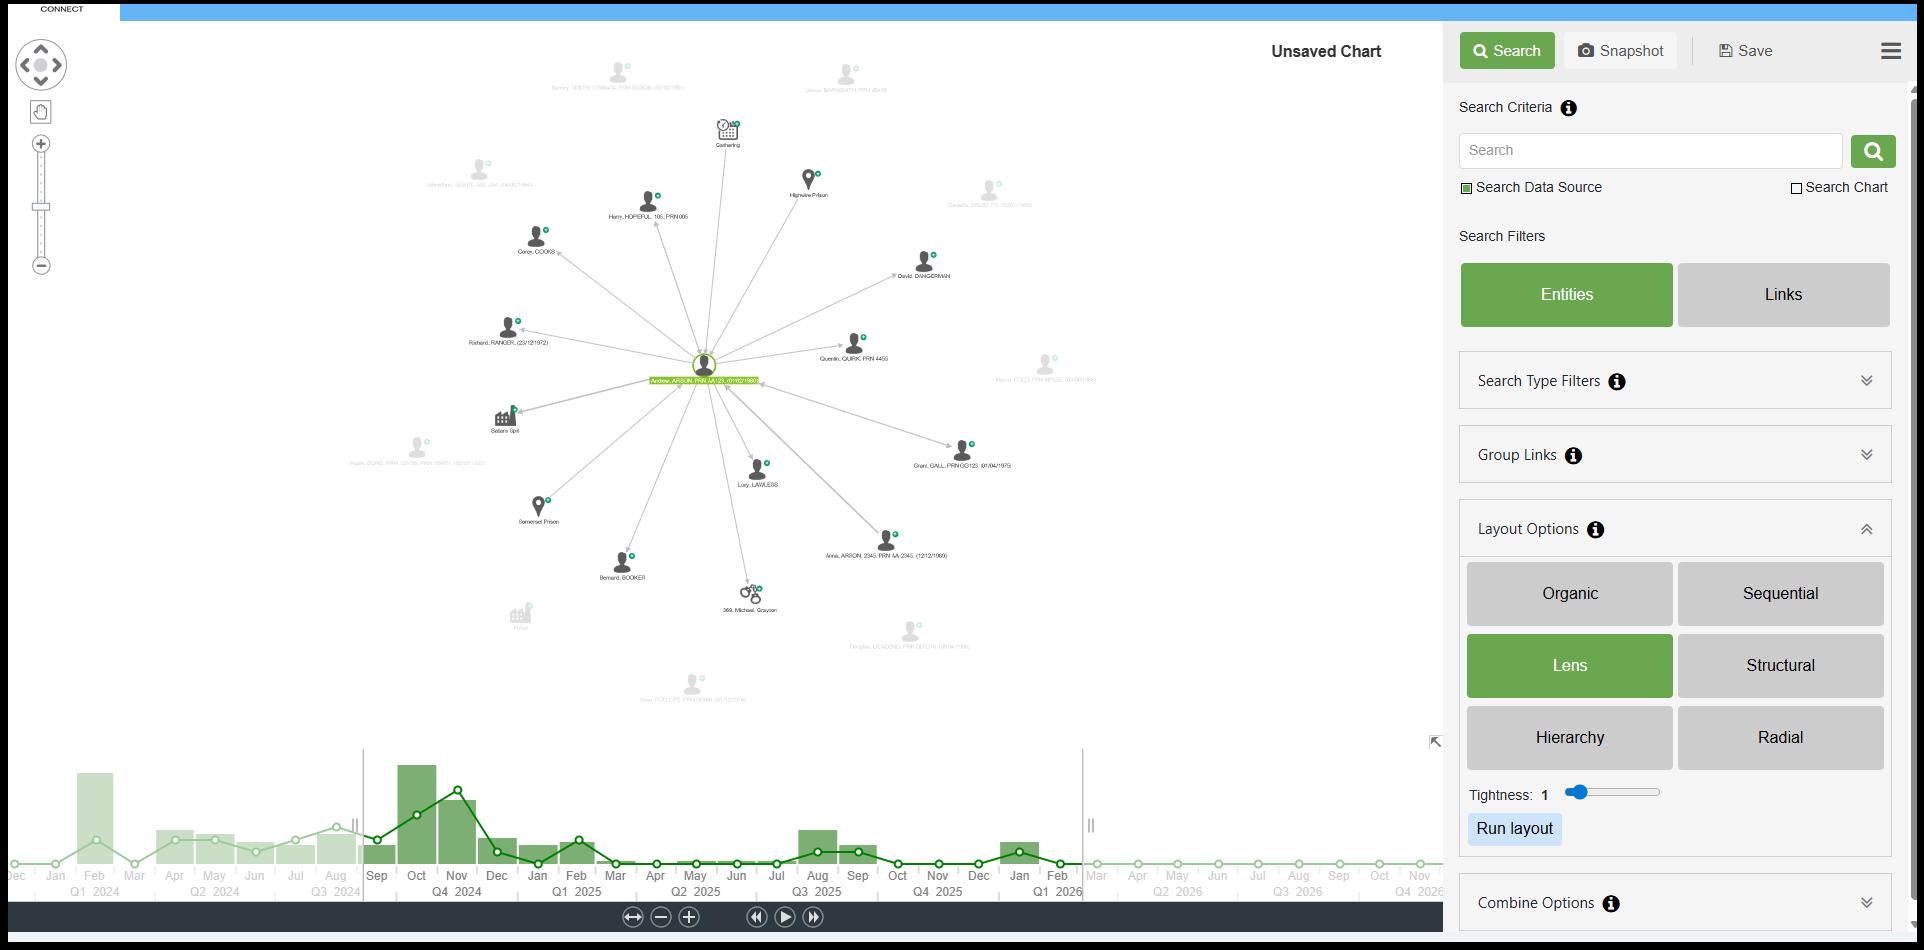Expand the Group Links section

pos(1865,455)
